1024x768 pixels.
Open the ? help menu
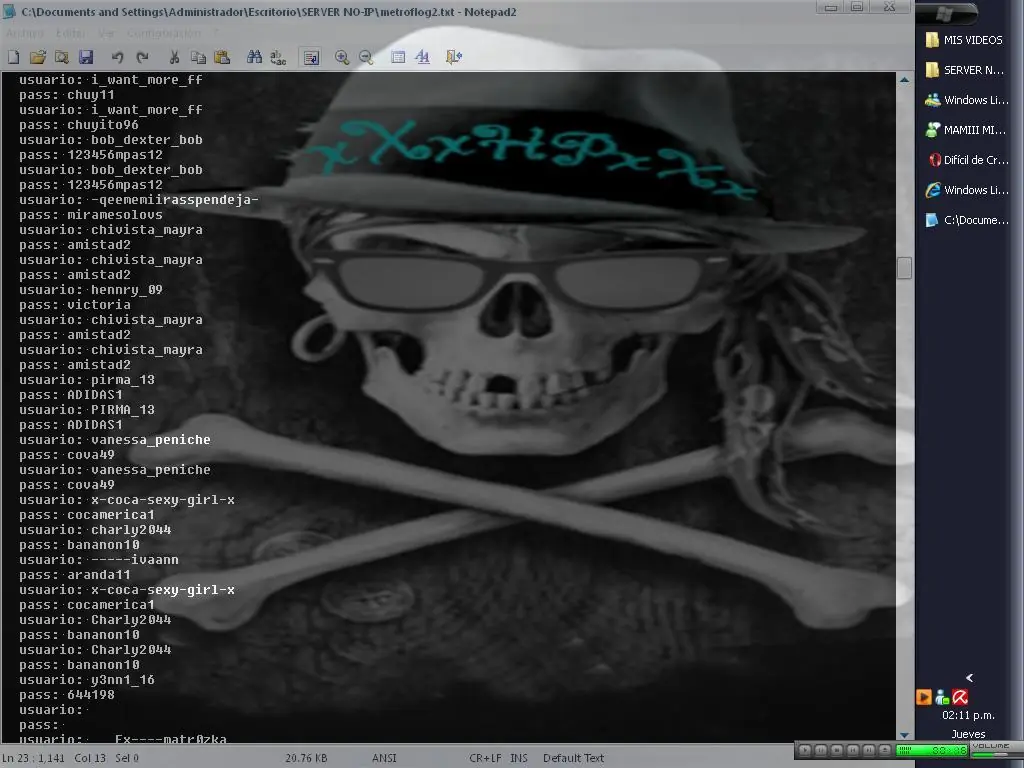[x=216, y=33]
